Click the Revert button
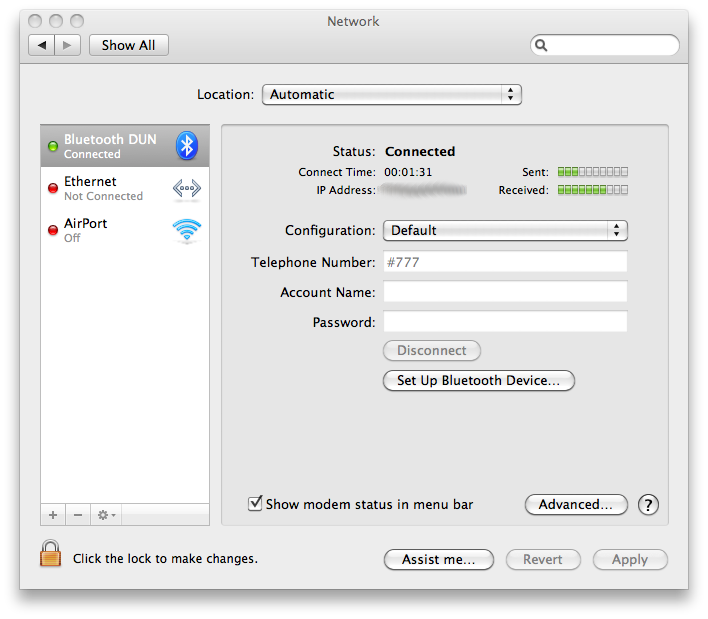 (x=543, y=559)
